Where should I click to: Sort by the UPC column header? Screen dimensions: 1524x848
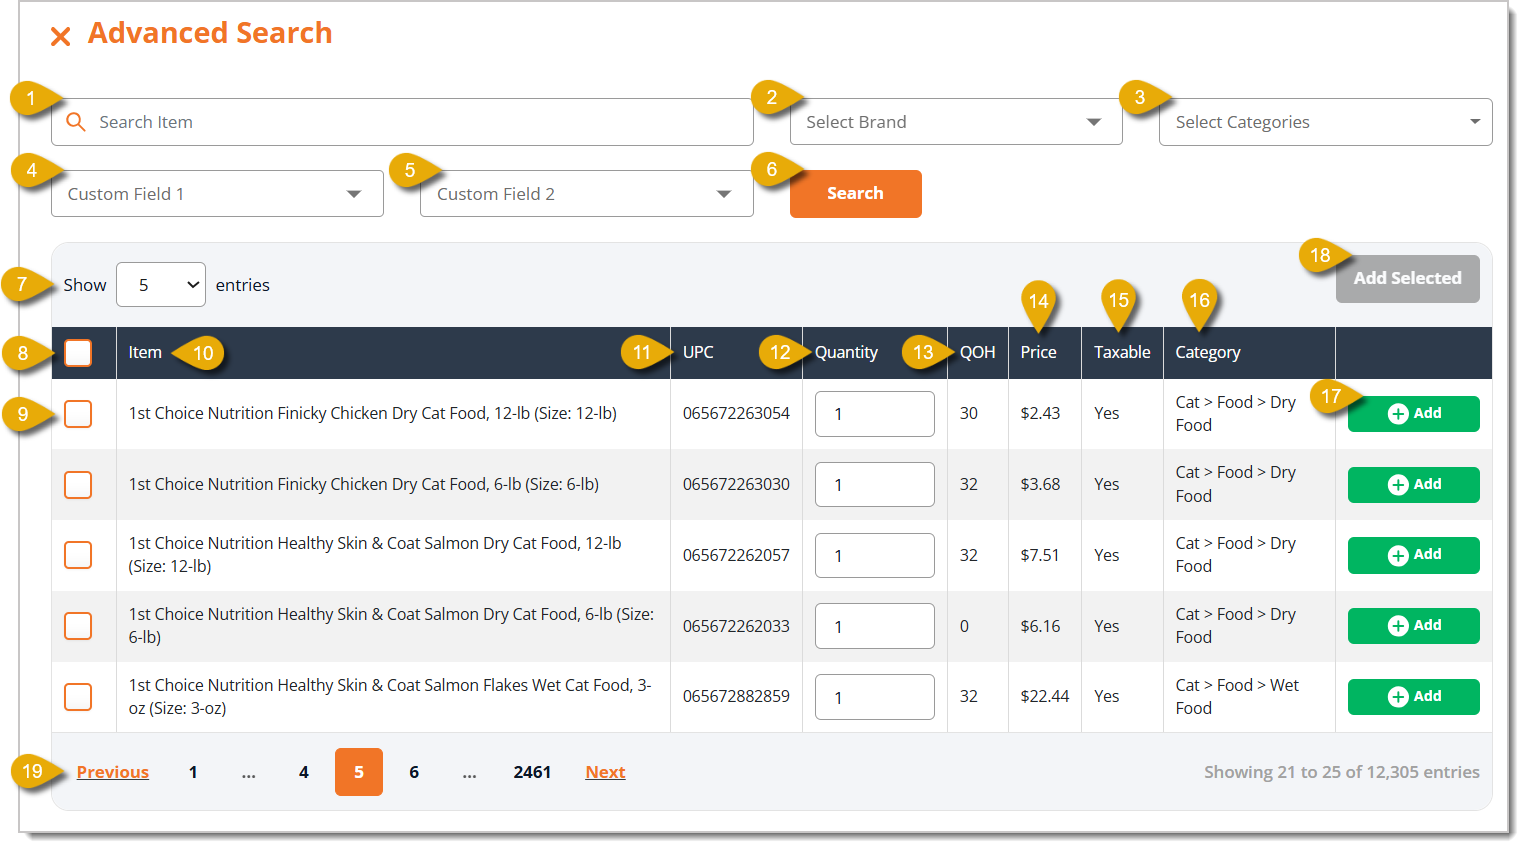[x=698, y=353]
